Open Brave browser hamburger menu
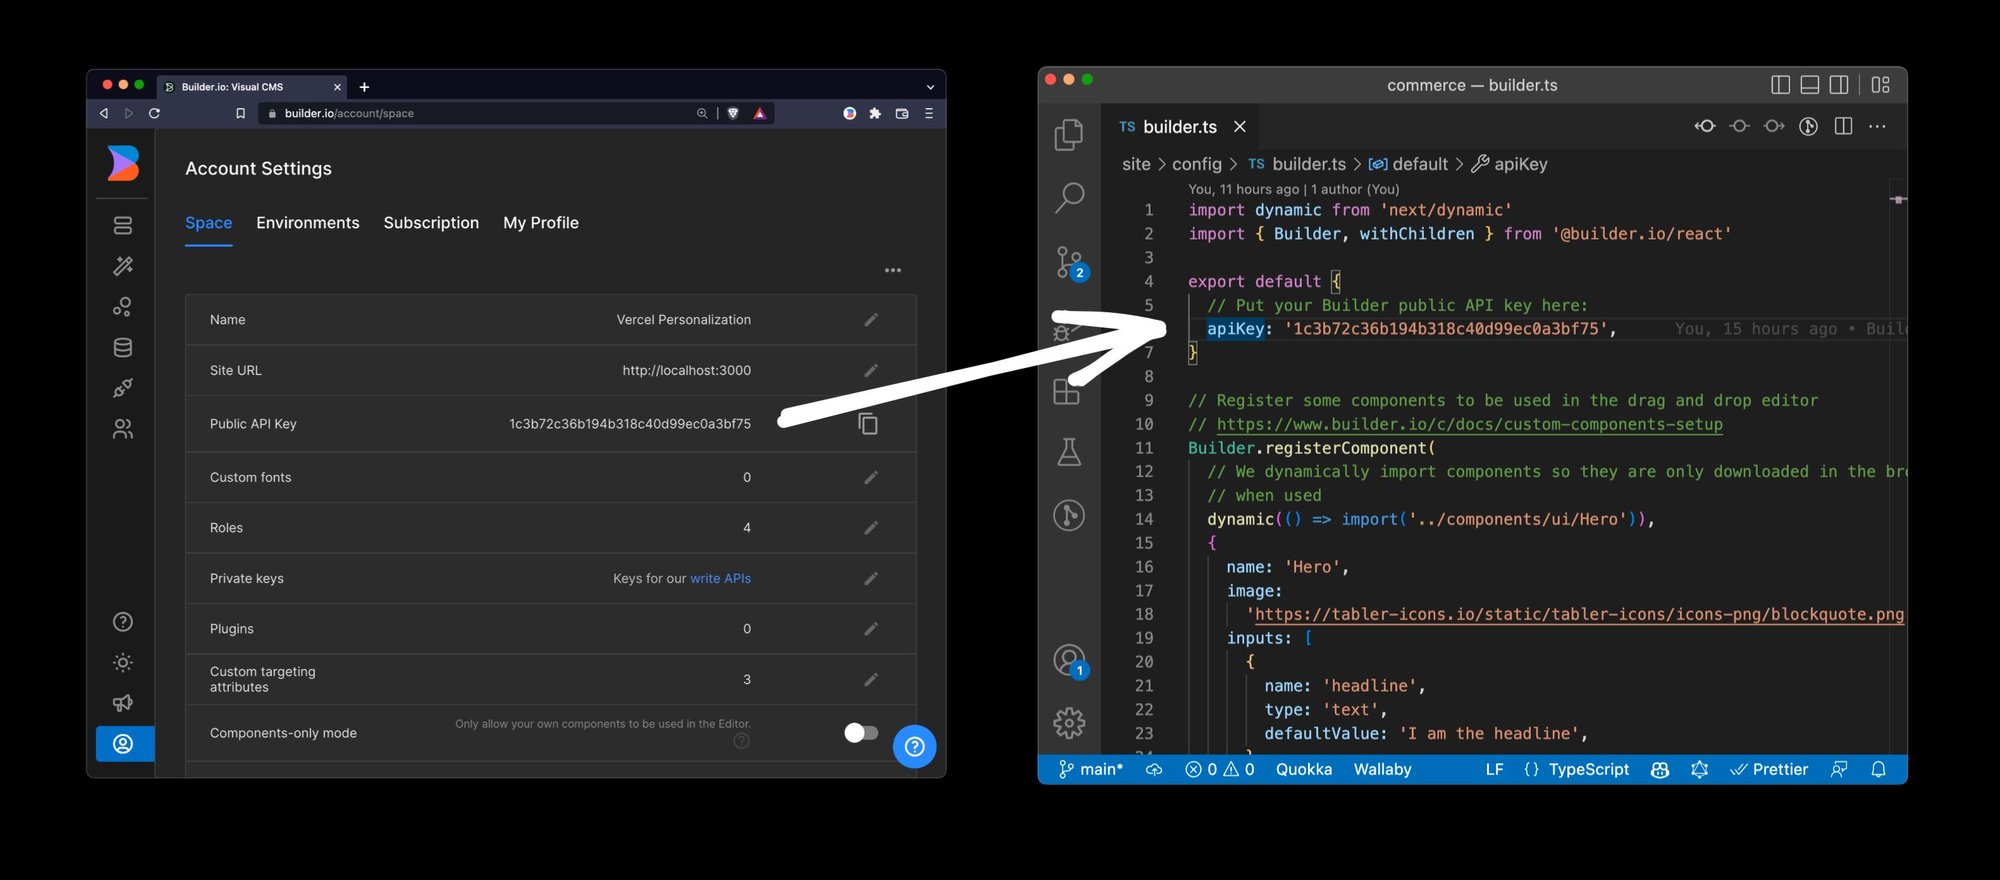The width and height of the screenshot is (2000, 880). tap(929, 113)
